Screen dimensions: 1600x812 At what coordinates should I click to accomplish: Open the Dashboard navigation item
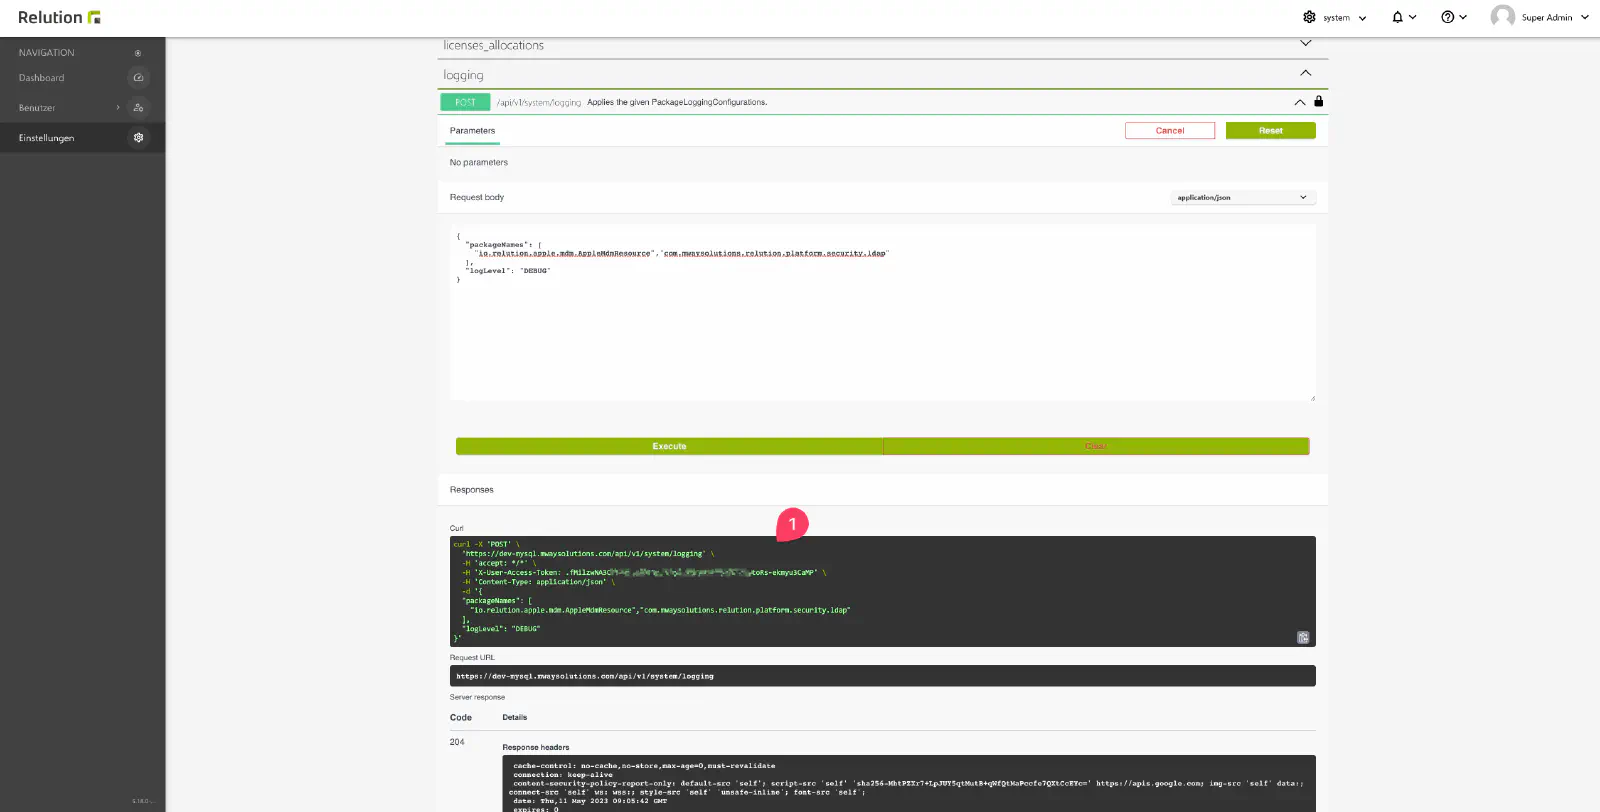click(41, 78)
